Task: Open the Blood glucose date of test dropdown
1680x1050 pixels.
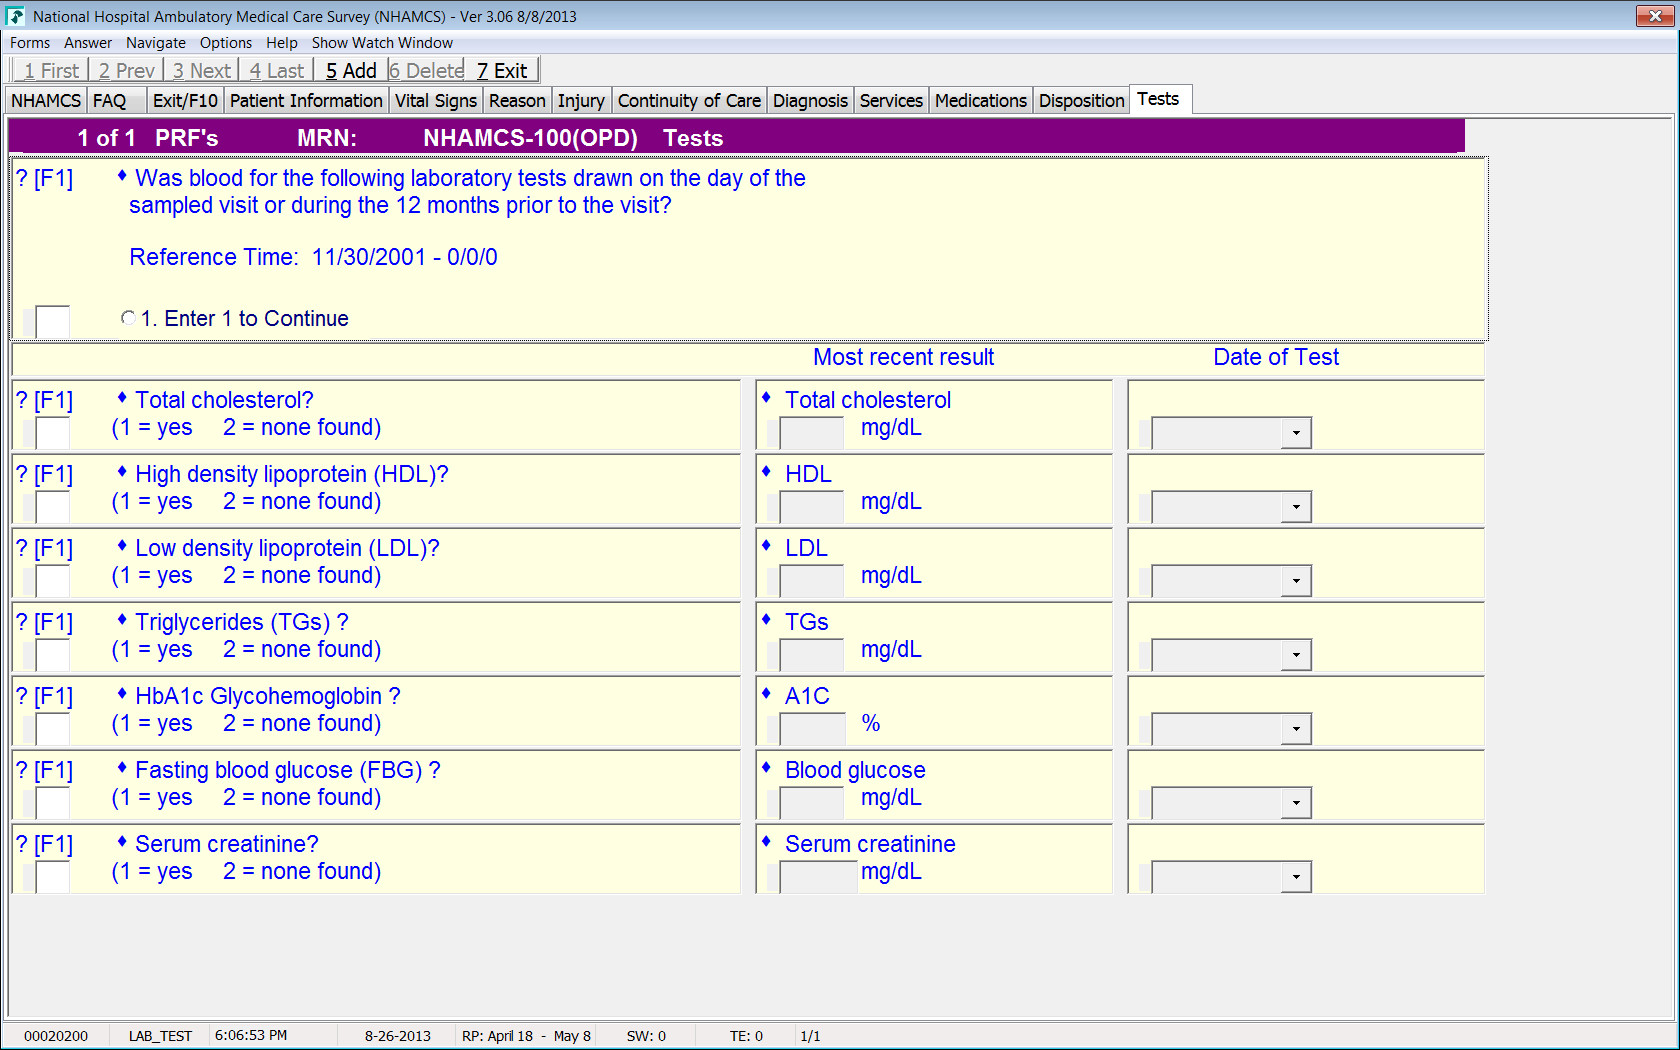Action: [x=1296, y=803]
